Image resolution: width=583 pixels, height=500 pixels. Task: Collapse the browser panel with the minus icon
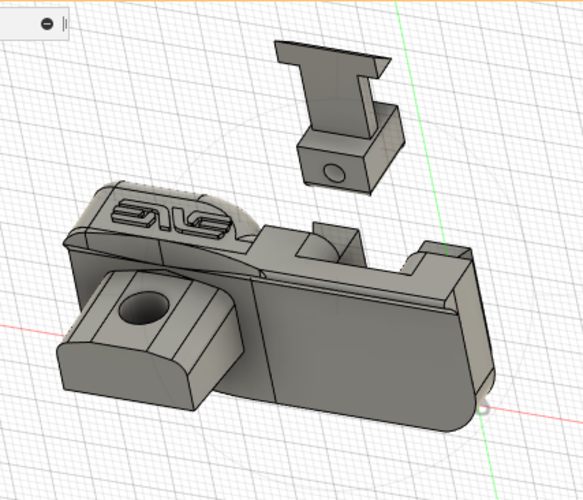point(47,24)
